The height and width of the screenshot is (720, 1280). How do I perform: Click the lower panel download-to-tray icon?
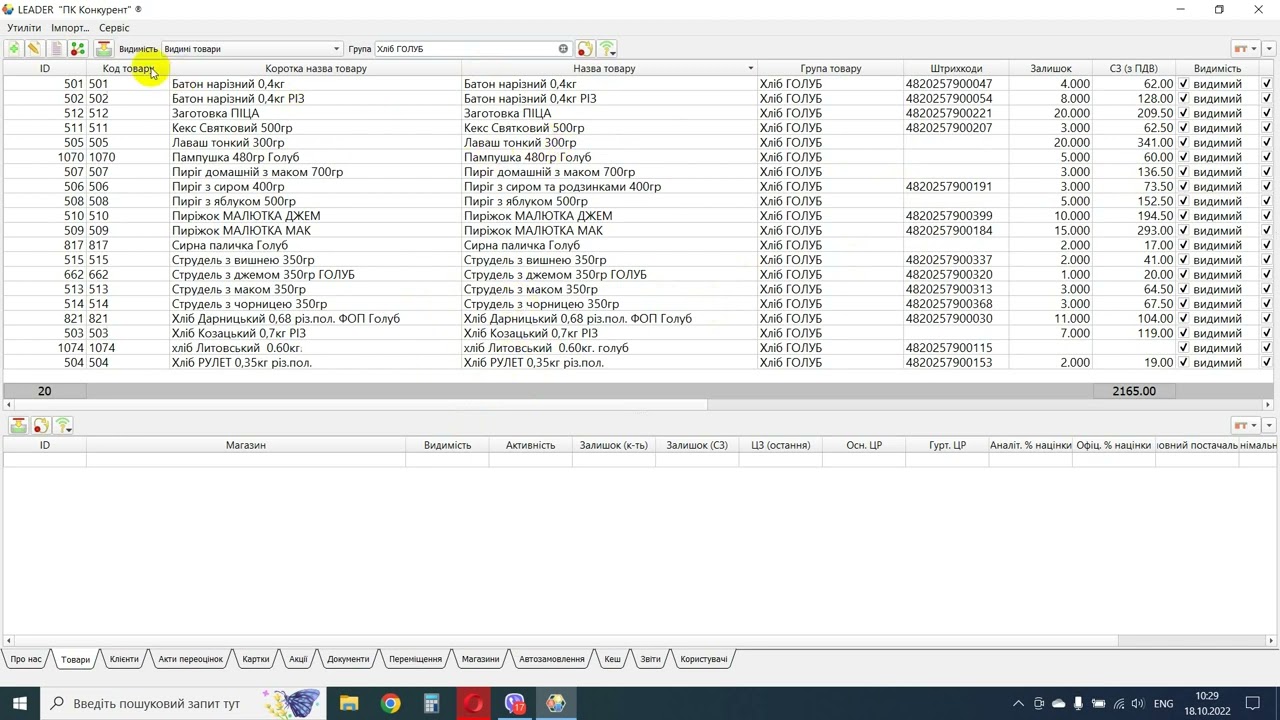tap(18, 426)
